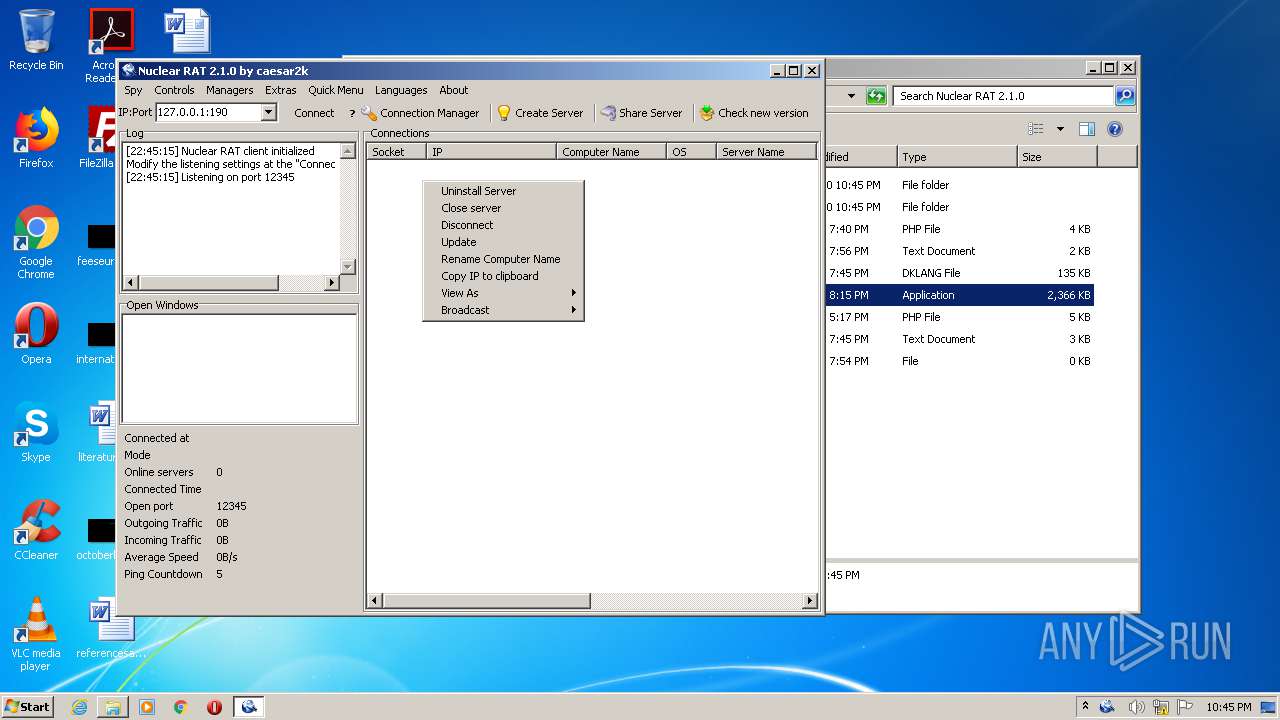The image size is (1280, 720).
Task: Open Explorer address history dropdown arrow
Action: (851, 96)
